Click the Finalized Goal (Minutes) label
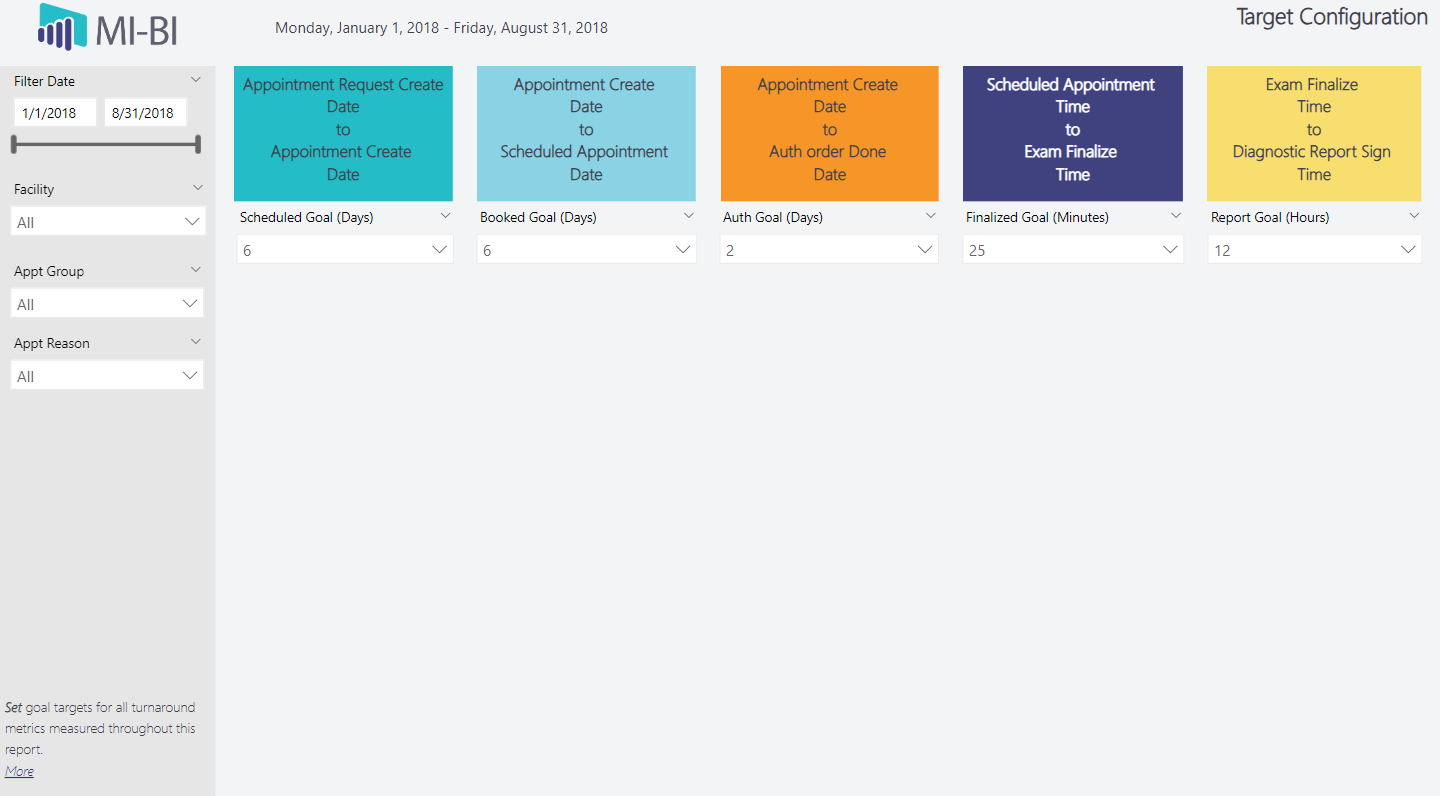Viewport: 1440px width, 796px height. [1037, 217]
